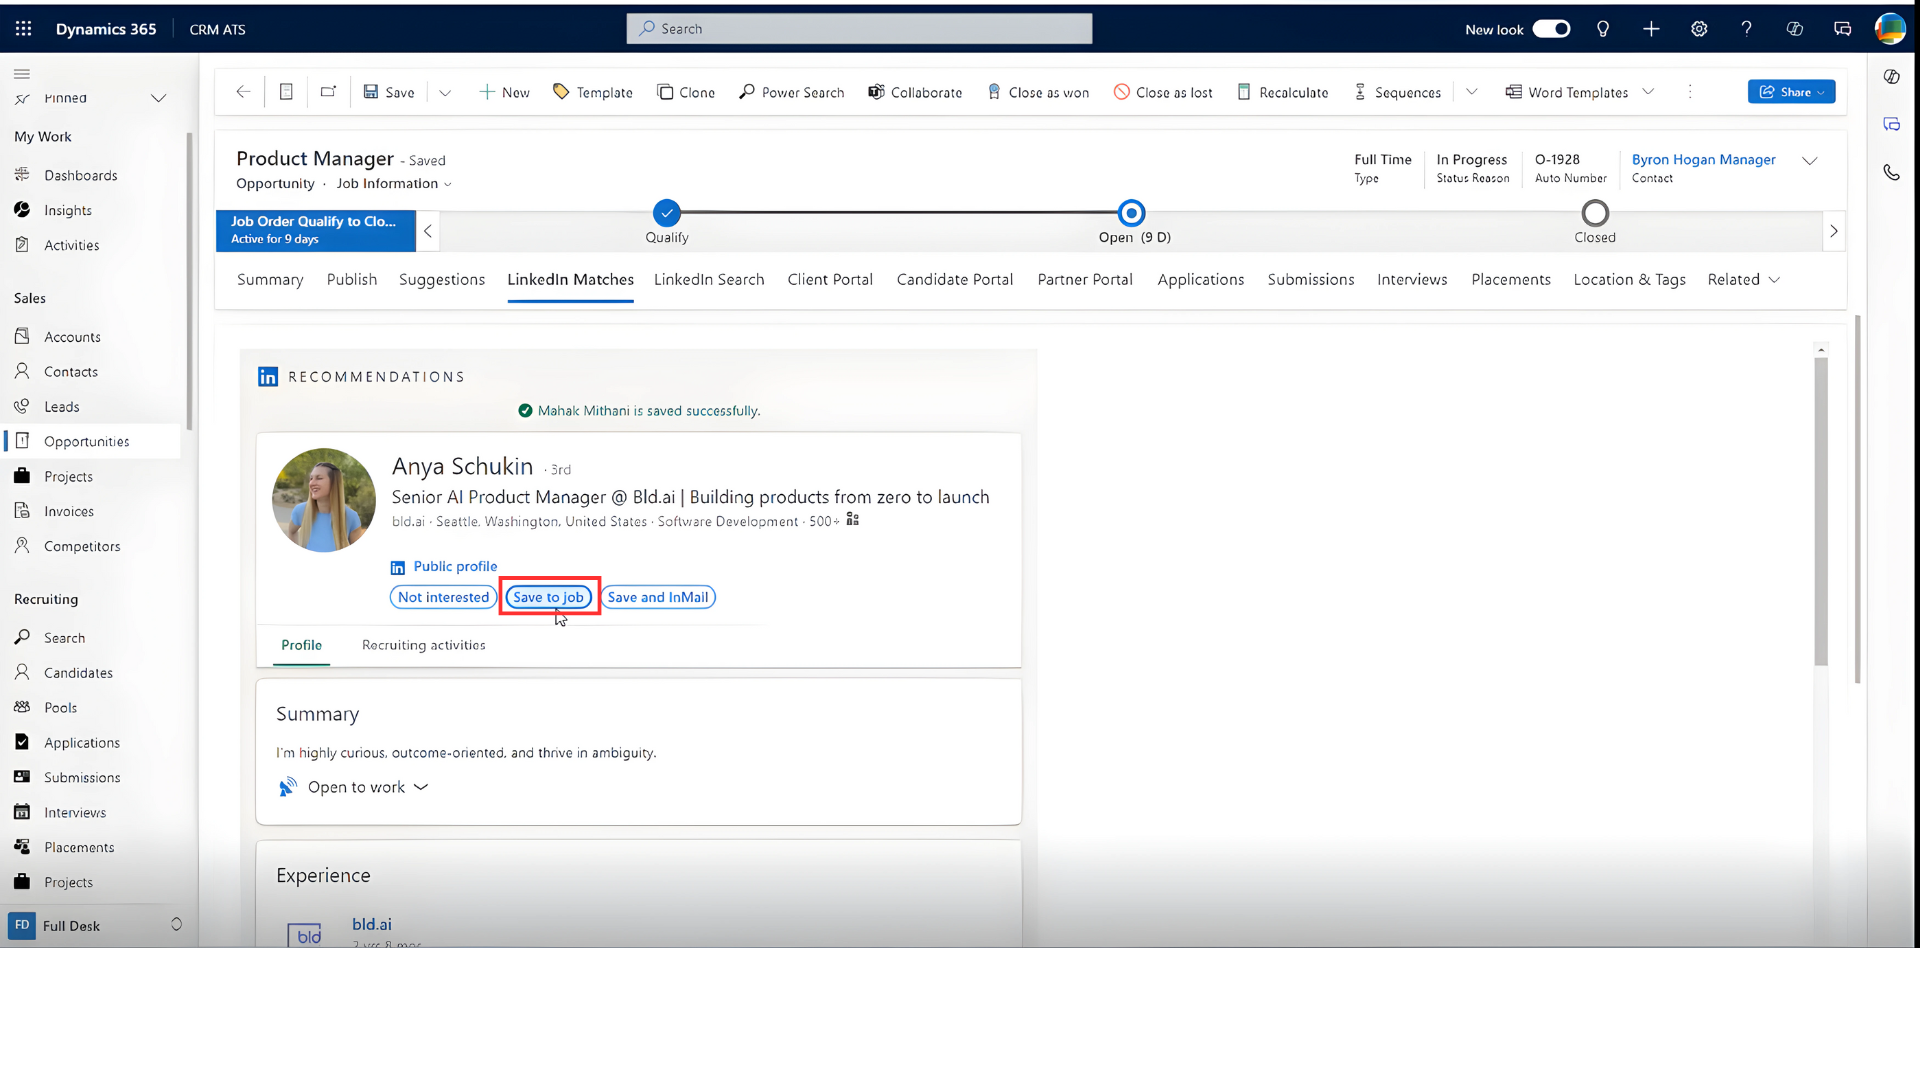Click the global Search field
1920x1080 pixels.
[x=859, y=29]
